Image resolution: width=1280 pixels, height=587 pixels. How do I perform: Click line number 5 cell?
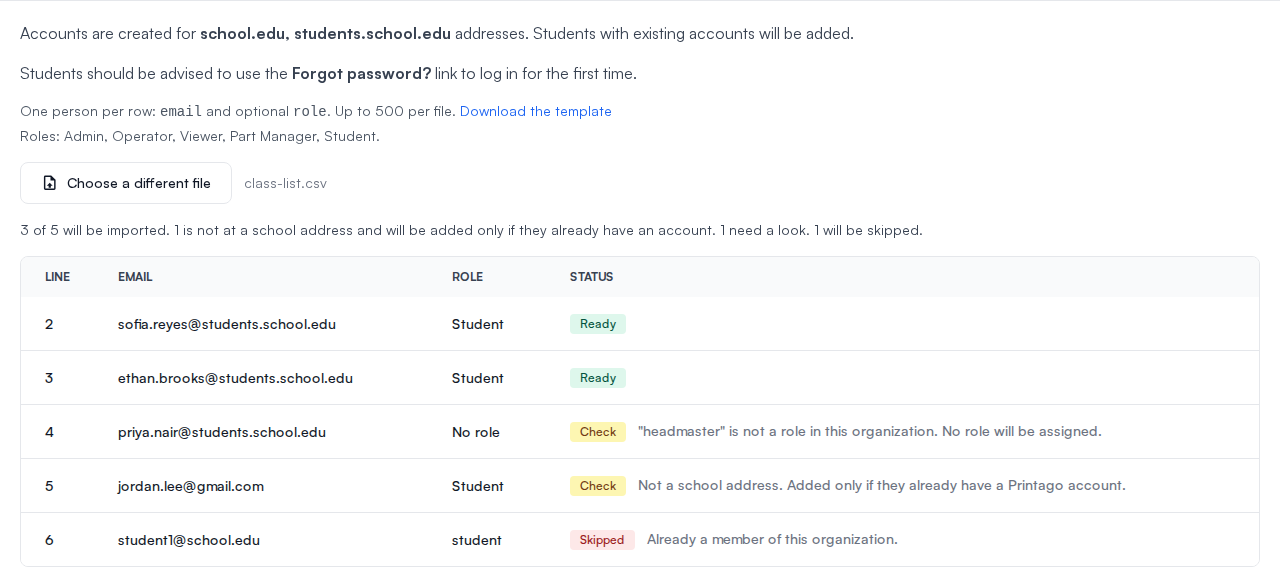(49, 486)
